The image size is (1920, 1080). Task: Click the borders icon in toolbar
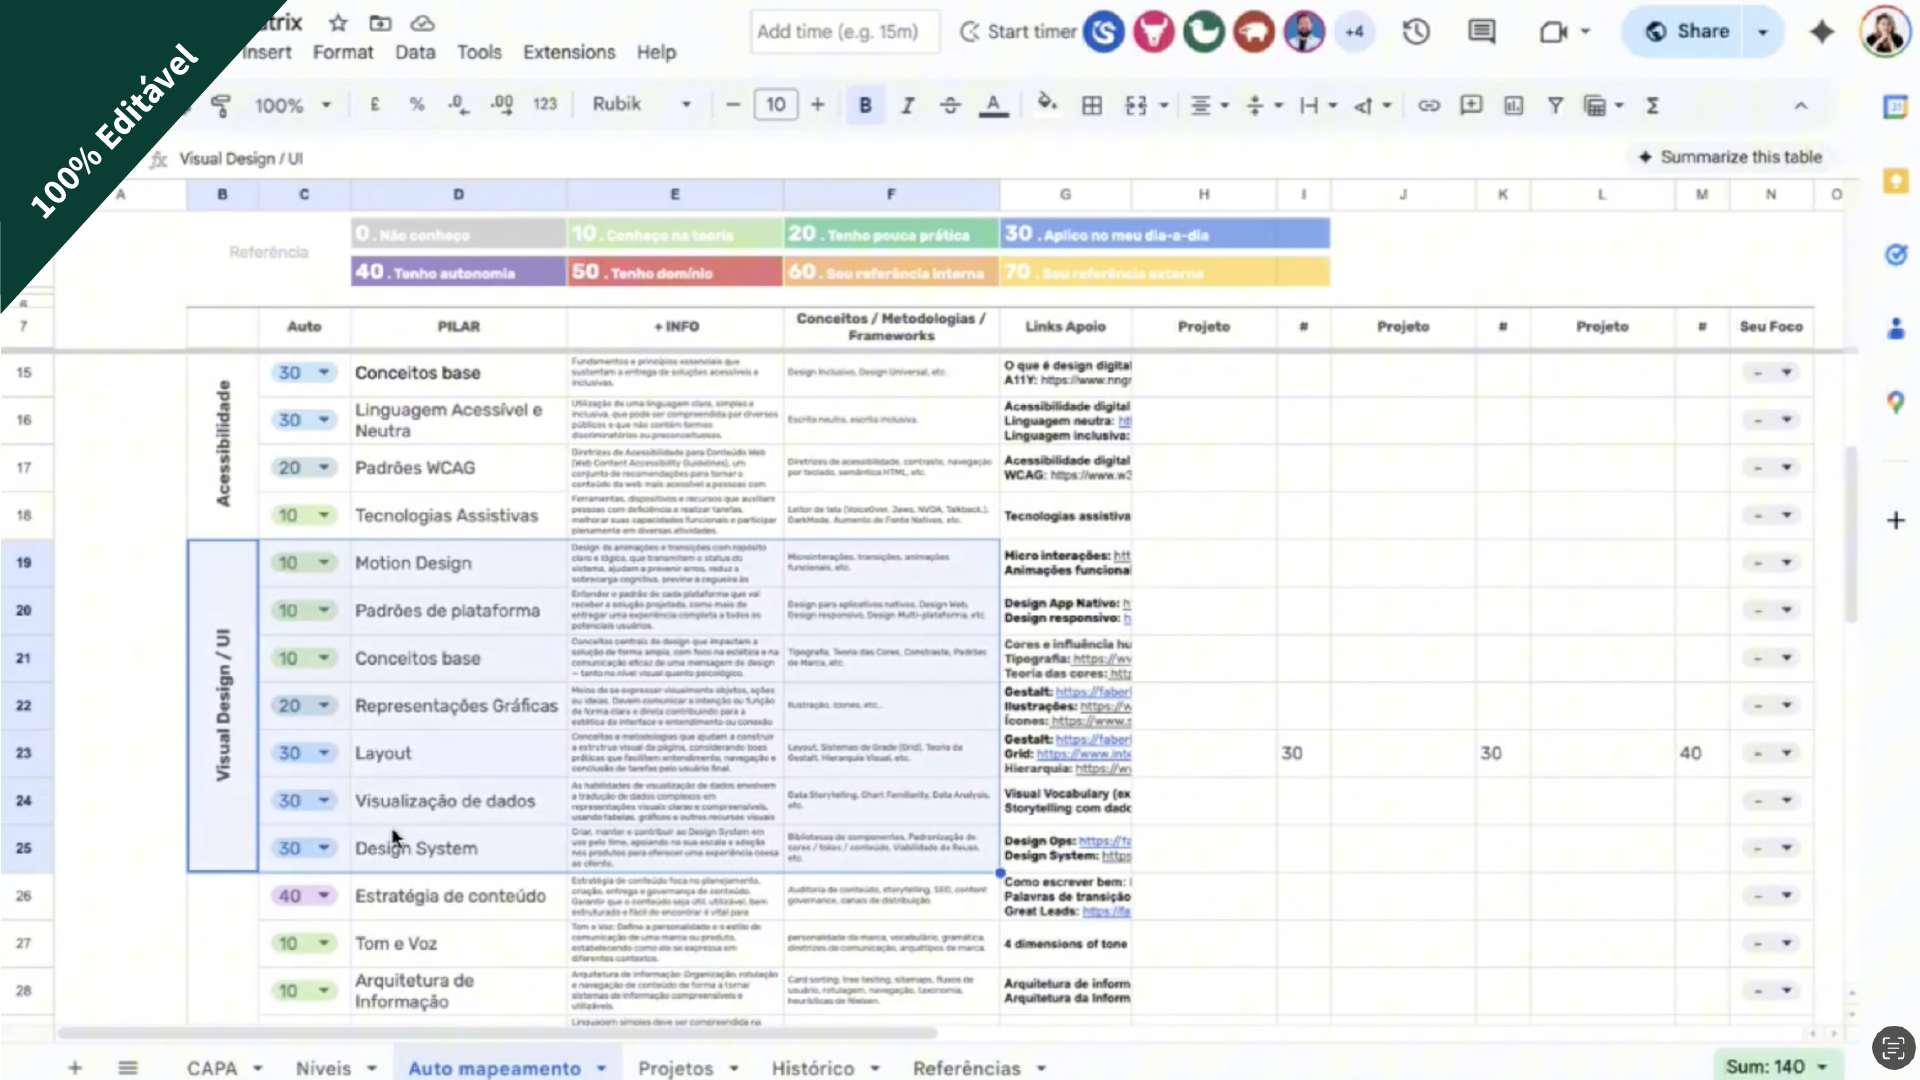1092,105
